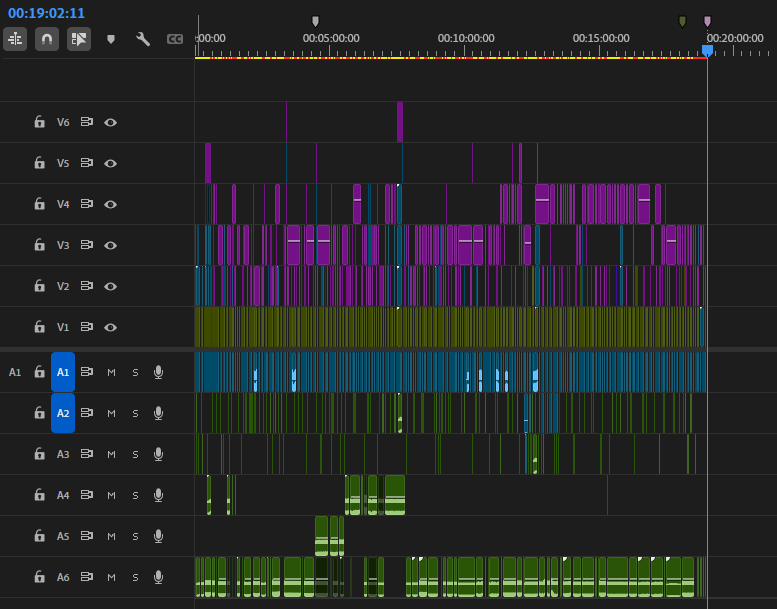This screenshot has height=609, width=777.
Task: Hide track V2 output with eye icon
Action: coord(111,286)
